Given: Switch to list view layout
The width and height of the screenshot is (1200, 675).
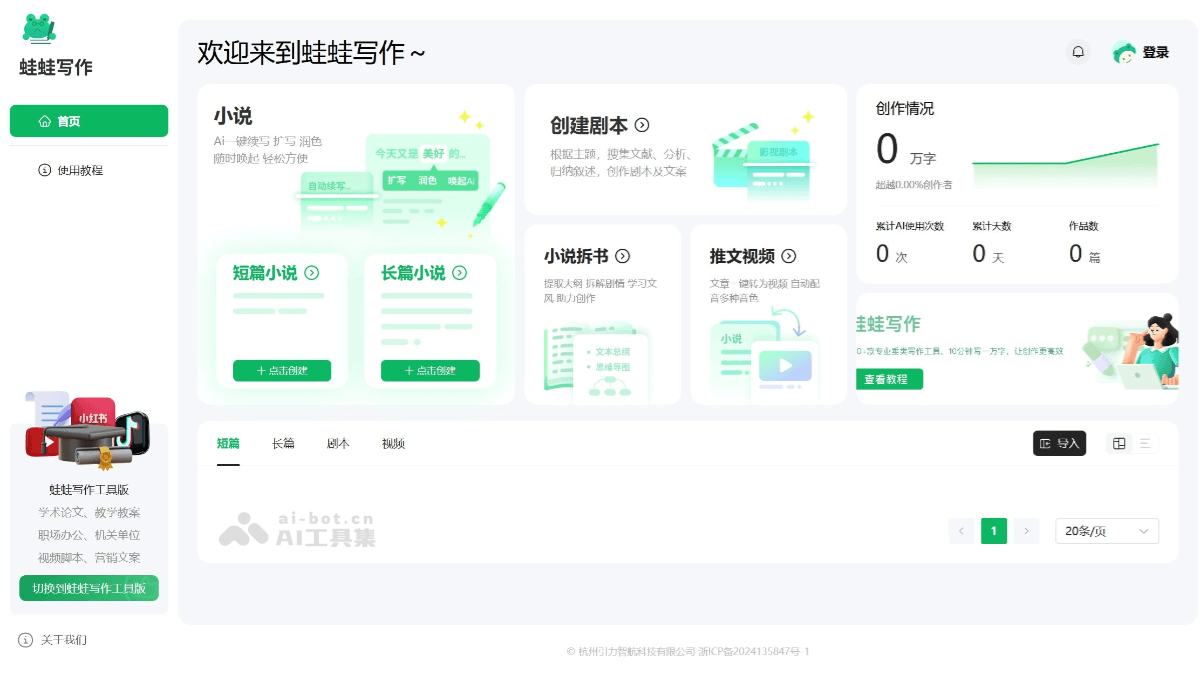Looking at the screenshot, I should click(1145, 442).
